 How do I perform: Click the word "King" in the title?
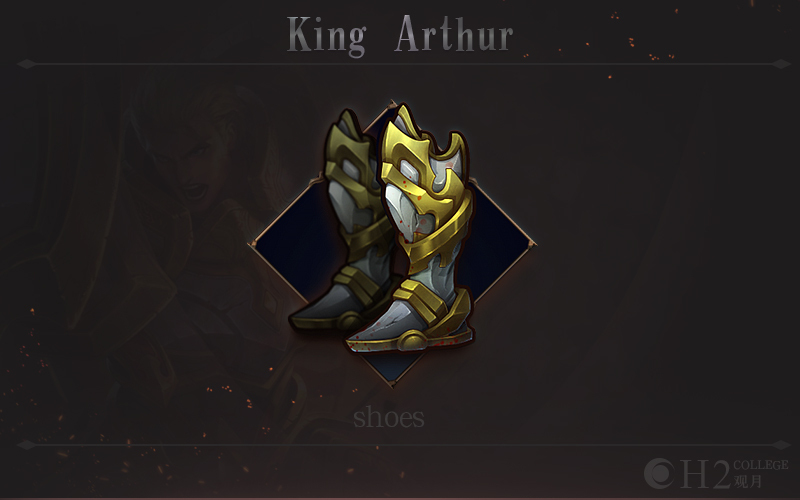point(327,35)
